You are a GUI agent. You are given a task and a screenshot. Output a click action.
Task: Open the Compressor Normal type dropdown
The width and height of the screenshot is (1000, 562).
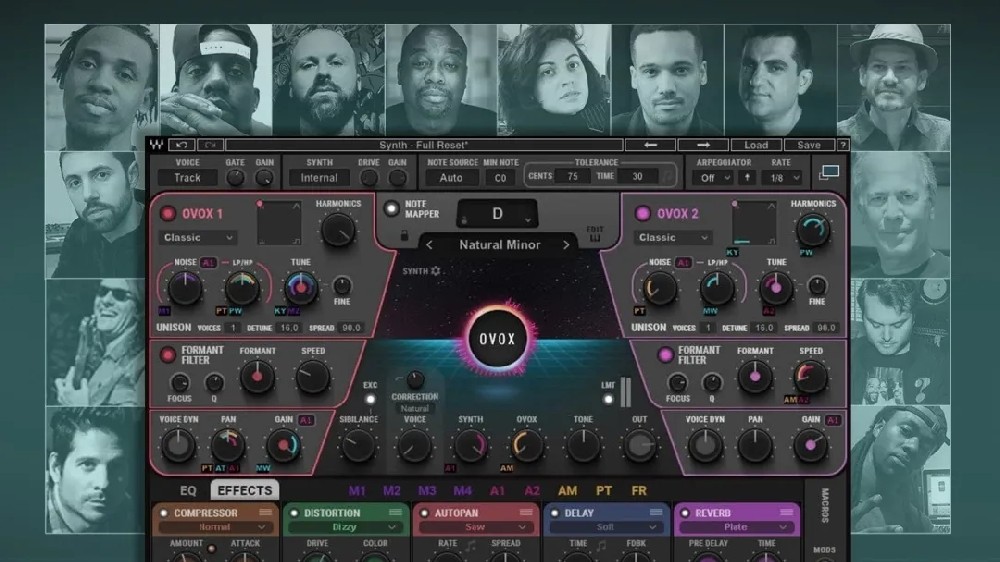pos(214,527)
